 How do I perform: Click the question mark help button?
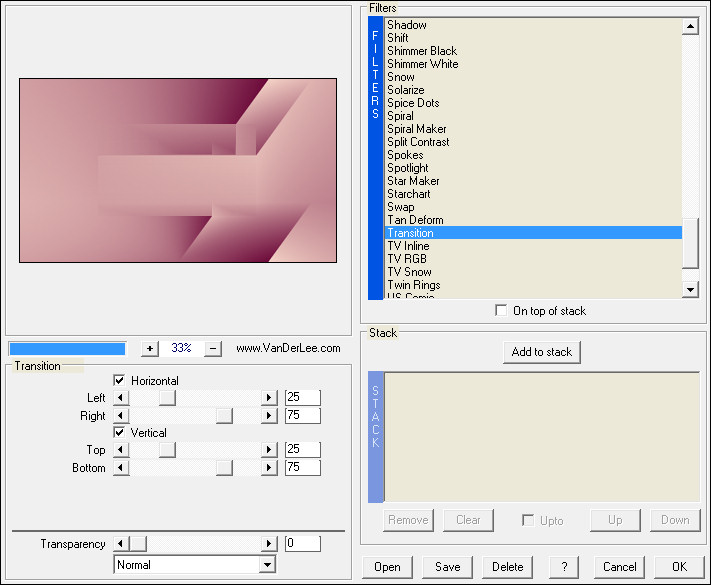pyautogui.click(x=564, y=566)
